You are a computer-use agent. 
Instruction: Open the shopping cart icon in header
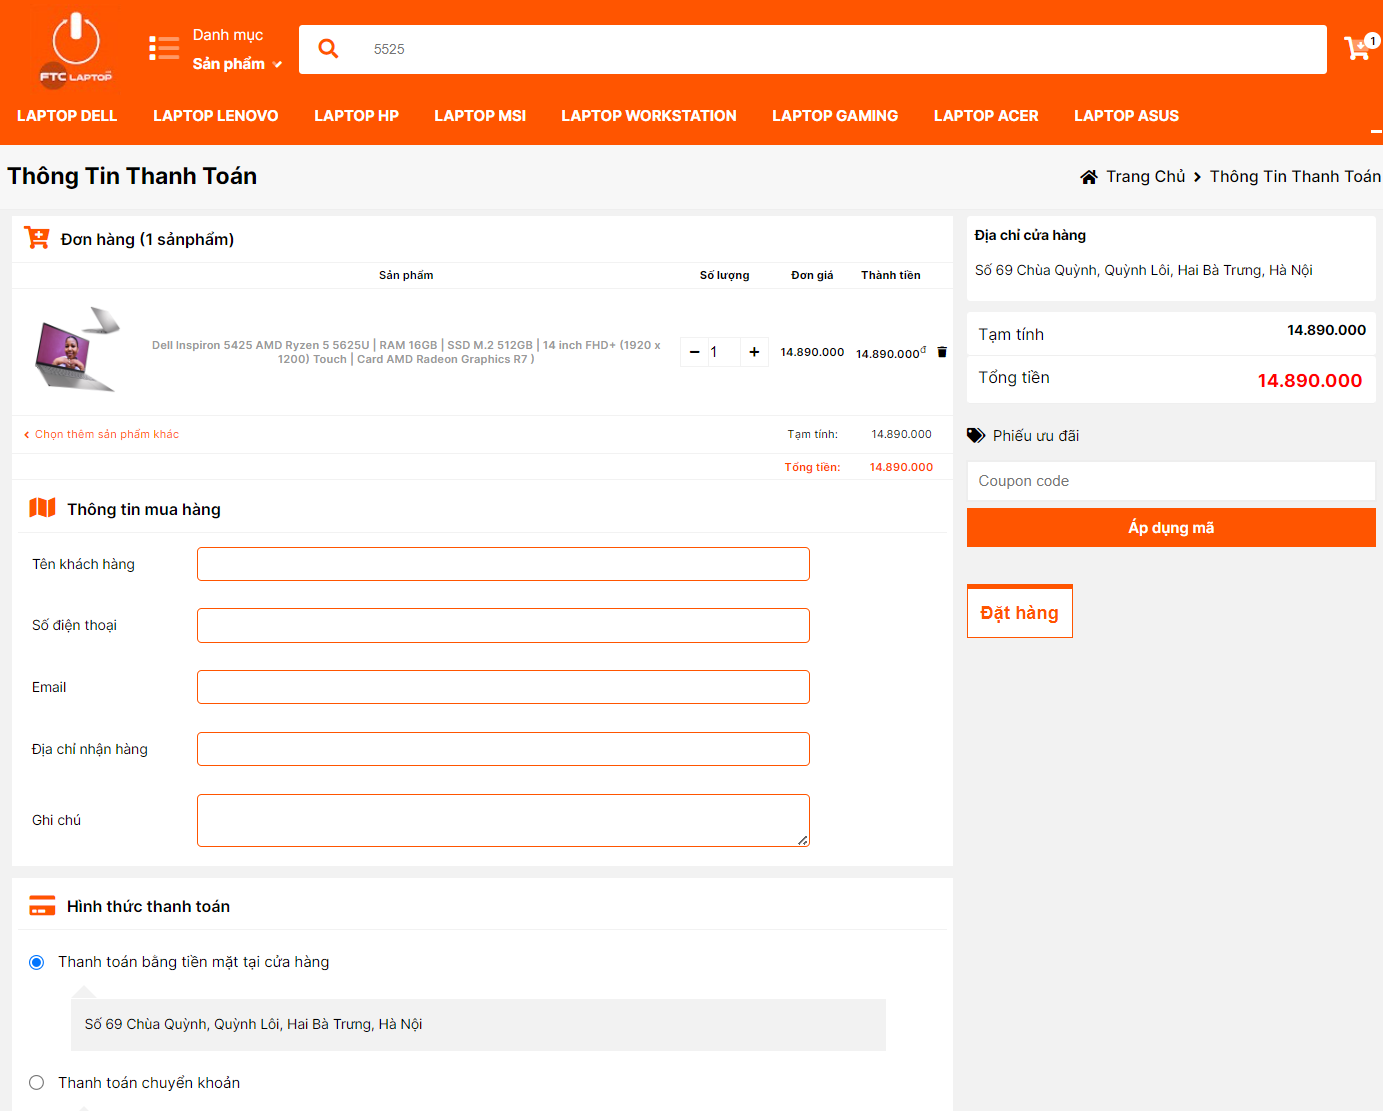1359,48
